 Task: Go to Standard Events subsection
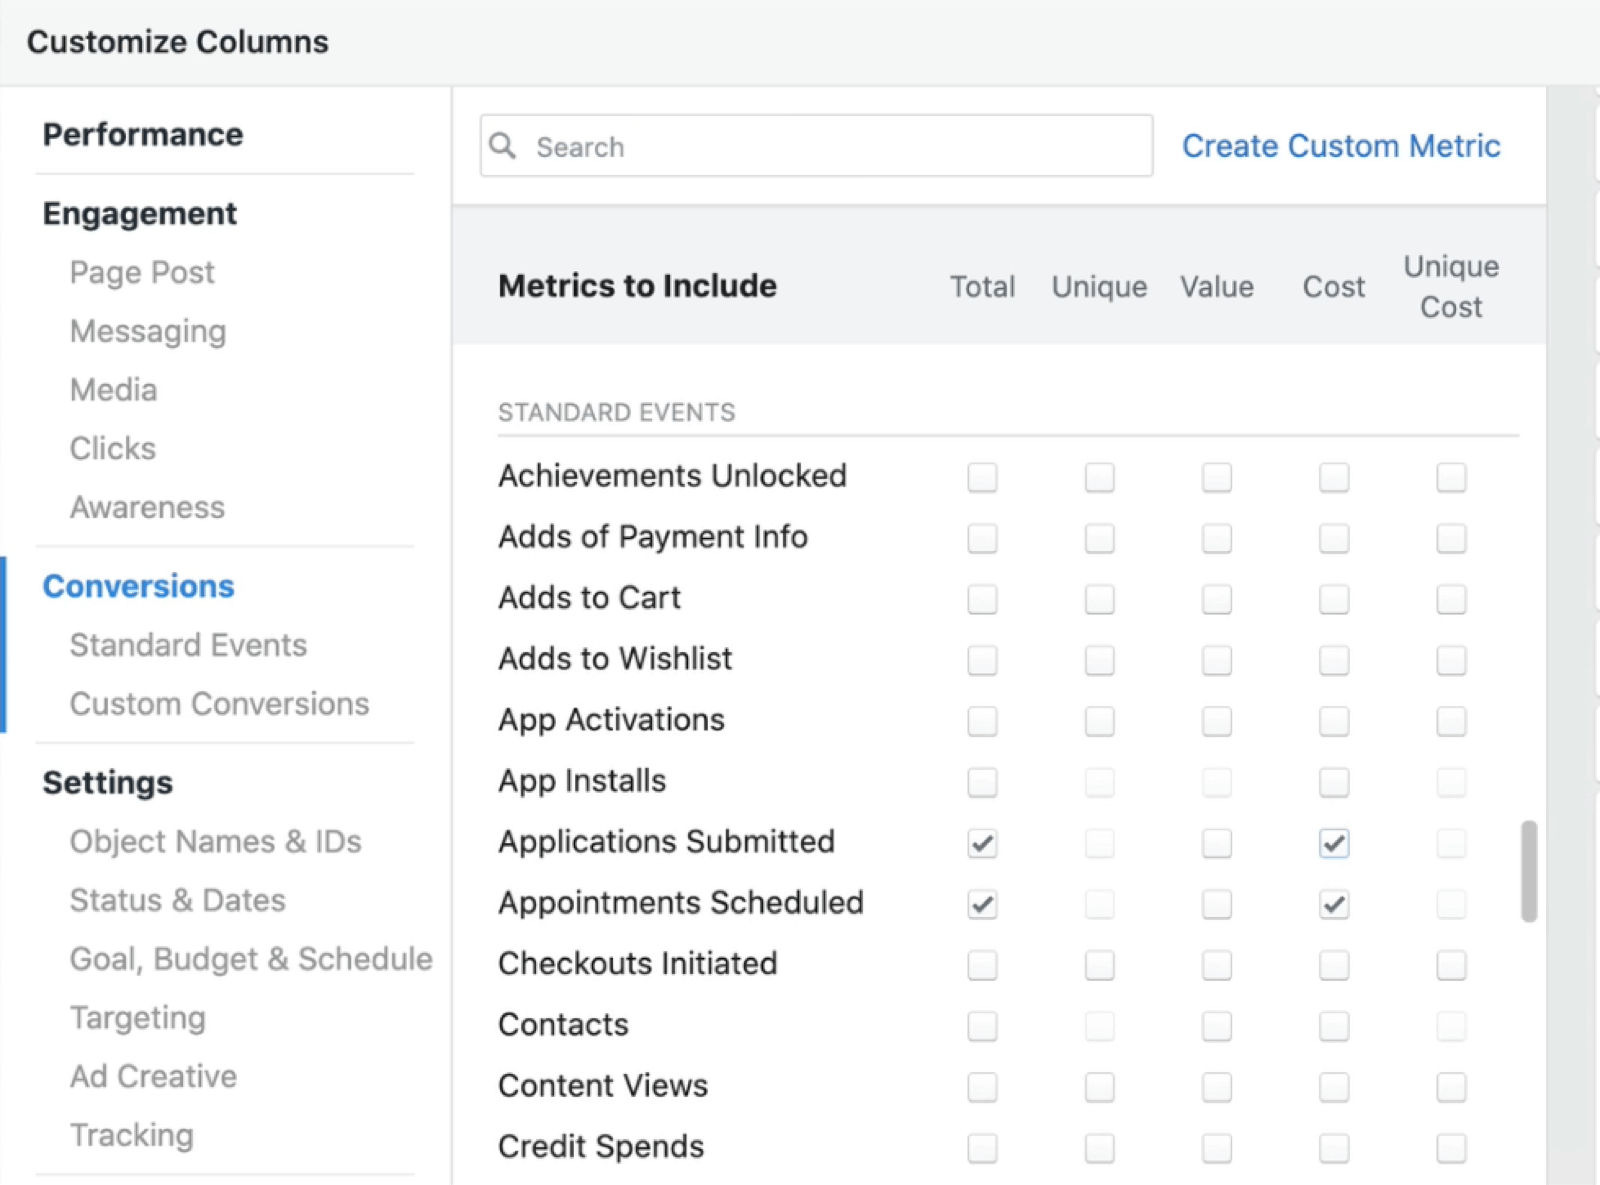click(x=188, y=645)
